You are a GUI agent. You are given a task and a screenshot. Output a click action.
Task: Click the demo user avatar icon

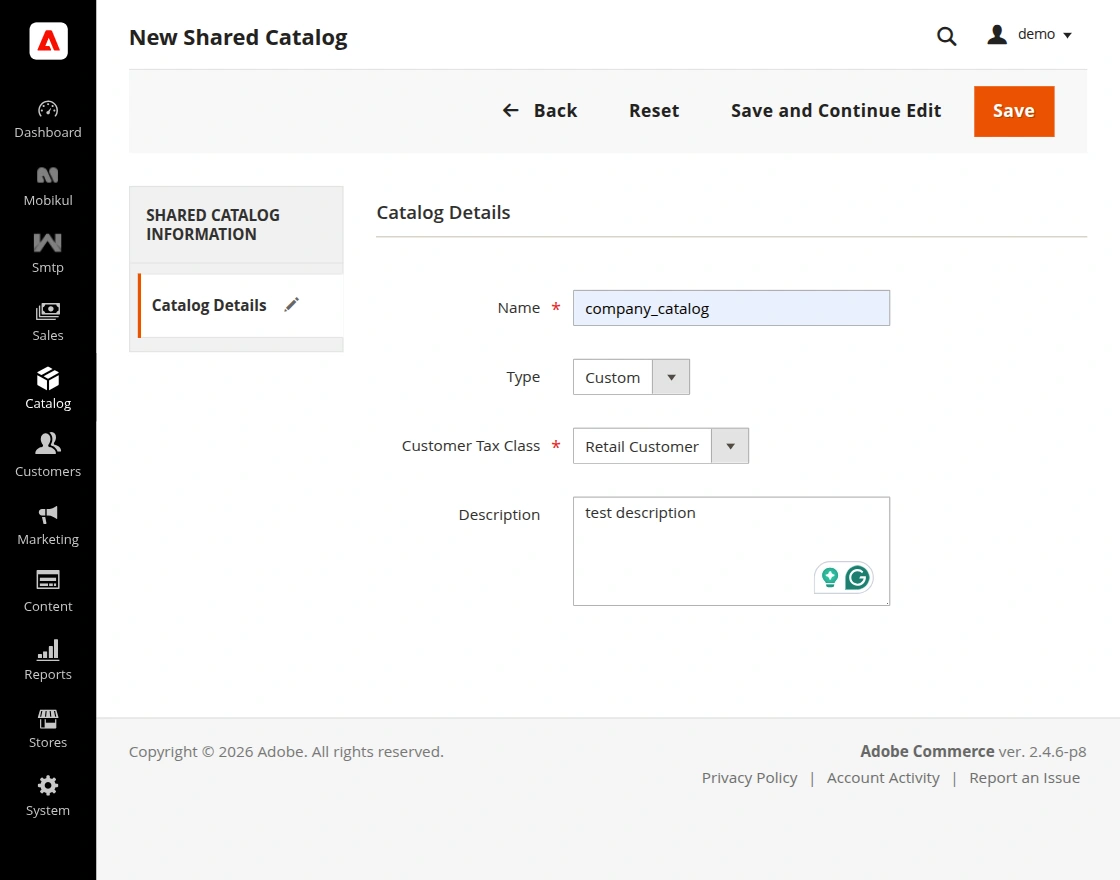(x=997, y=34)
